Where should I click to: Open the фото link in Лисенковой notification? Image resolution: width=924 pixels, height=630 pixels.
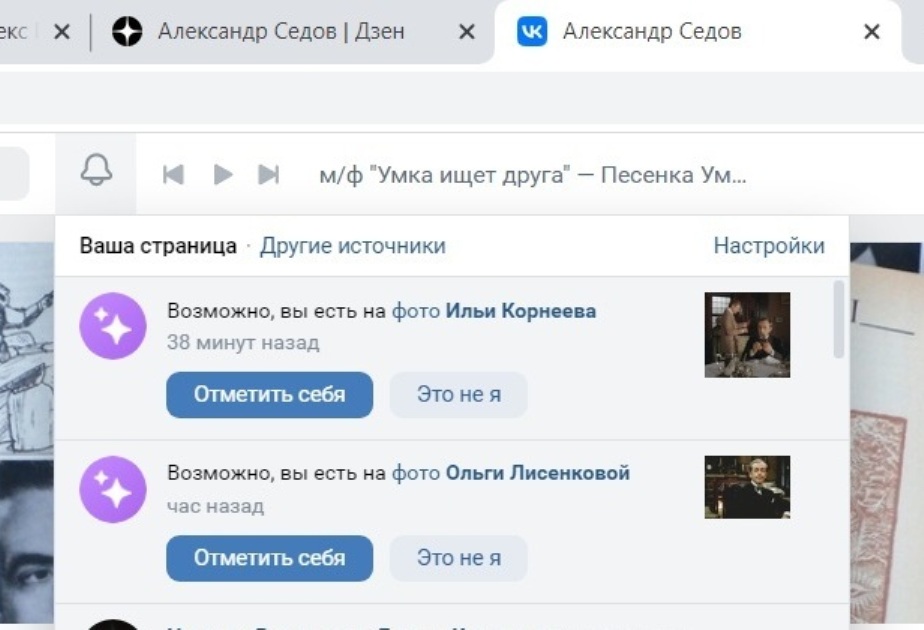tap(415, 473)
